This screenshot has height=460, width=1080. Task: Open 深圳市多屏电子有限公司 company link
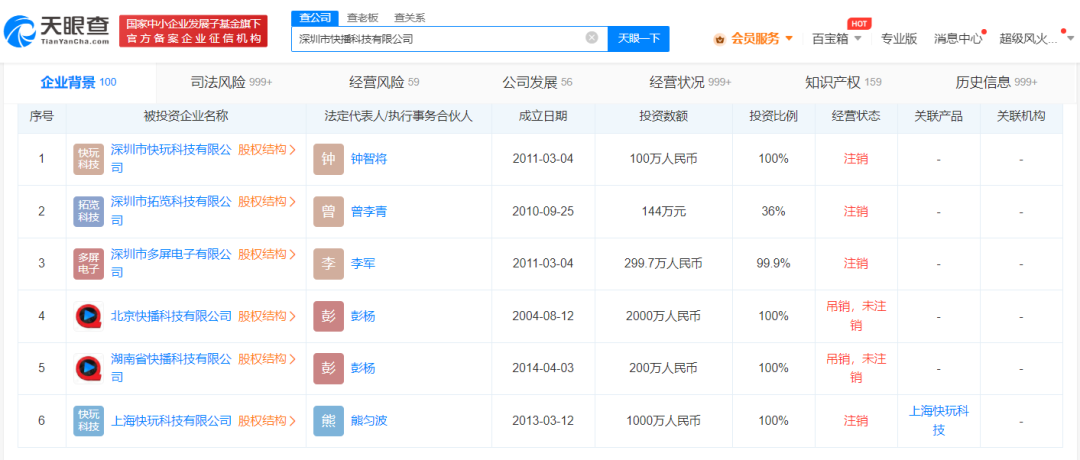coord(171,263)
